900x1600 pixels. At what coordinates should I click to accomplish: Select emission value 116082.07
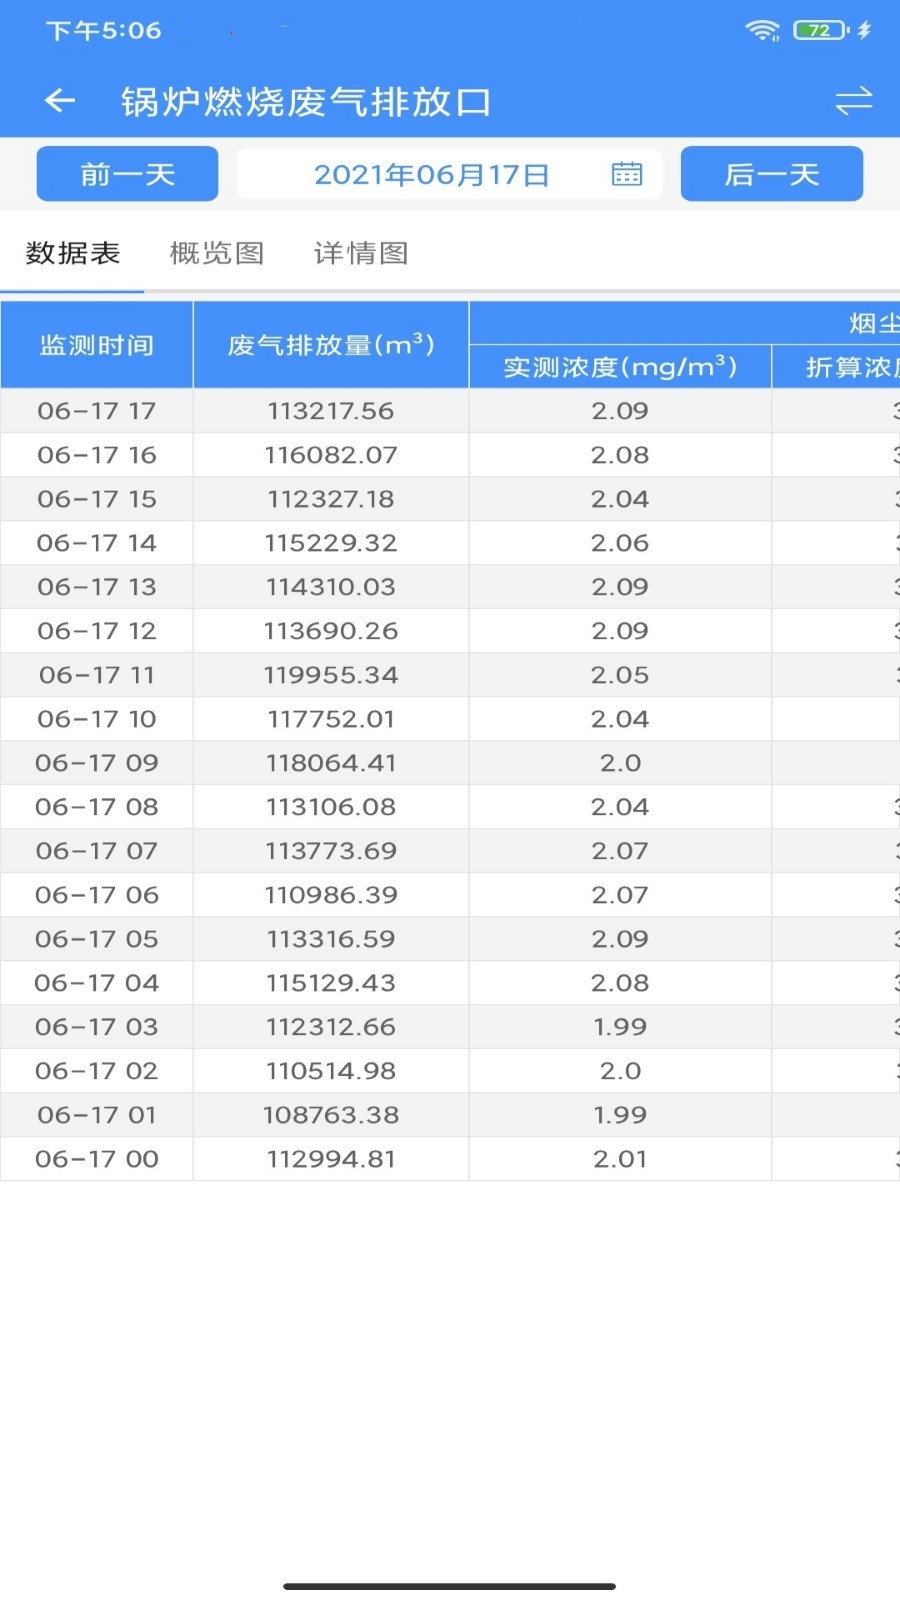click(331, 455)
